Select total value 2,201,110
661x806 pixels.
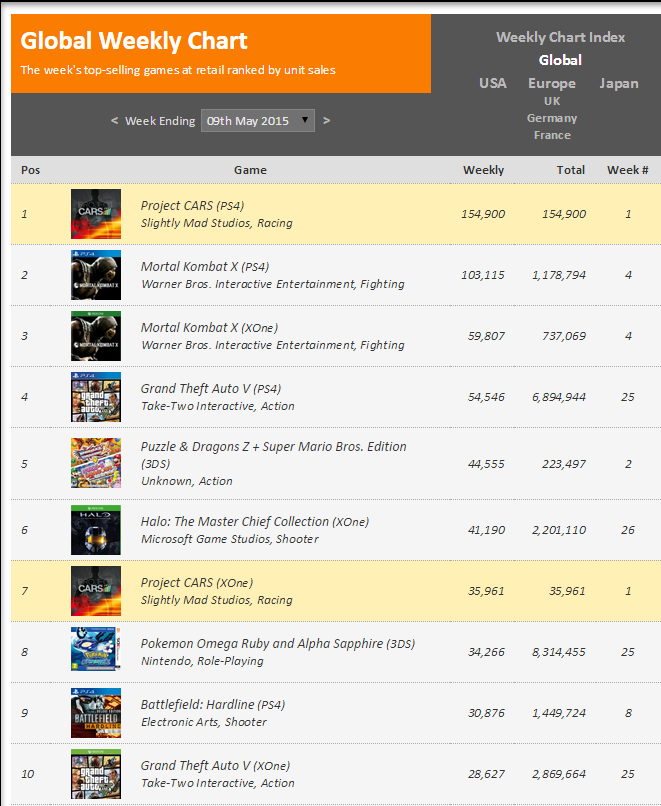pos(559,530)
